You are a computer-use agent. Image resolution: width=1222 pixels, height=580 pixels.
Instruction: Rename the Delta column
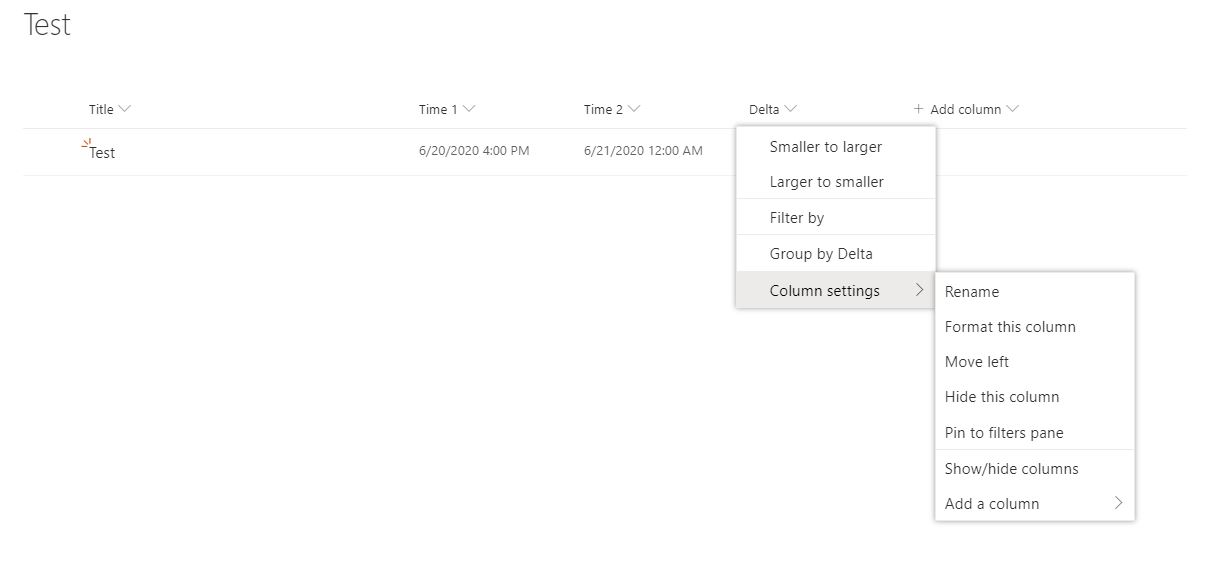pos(972,292)
